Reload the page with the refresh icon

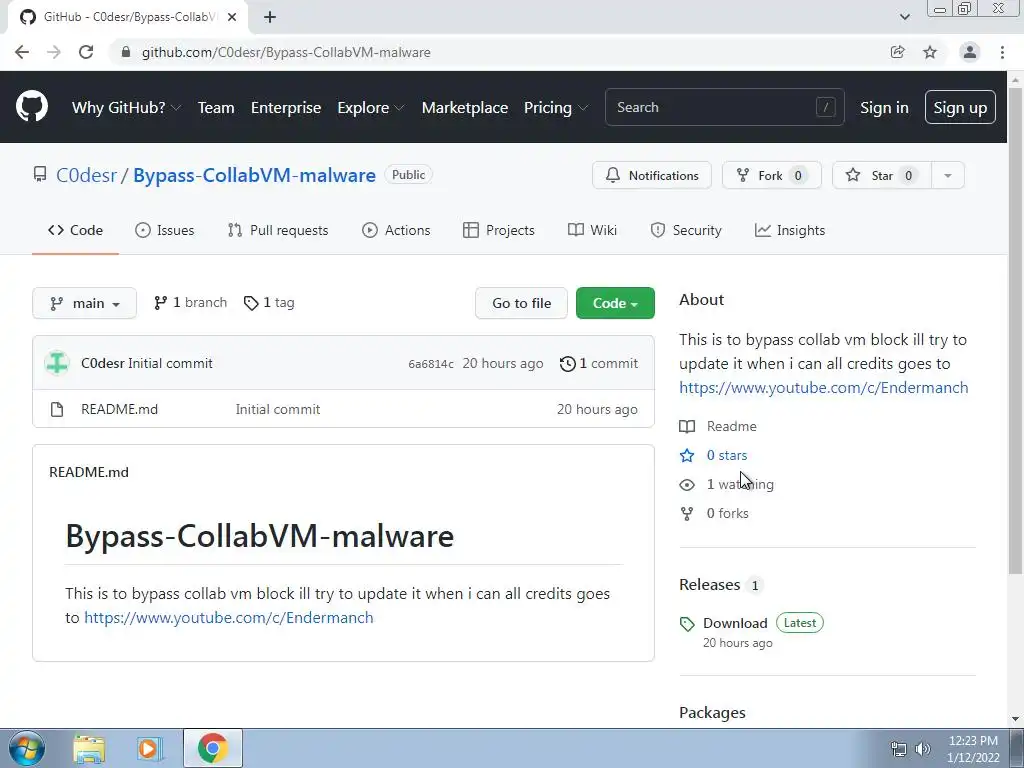(x=86, y=52)
